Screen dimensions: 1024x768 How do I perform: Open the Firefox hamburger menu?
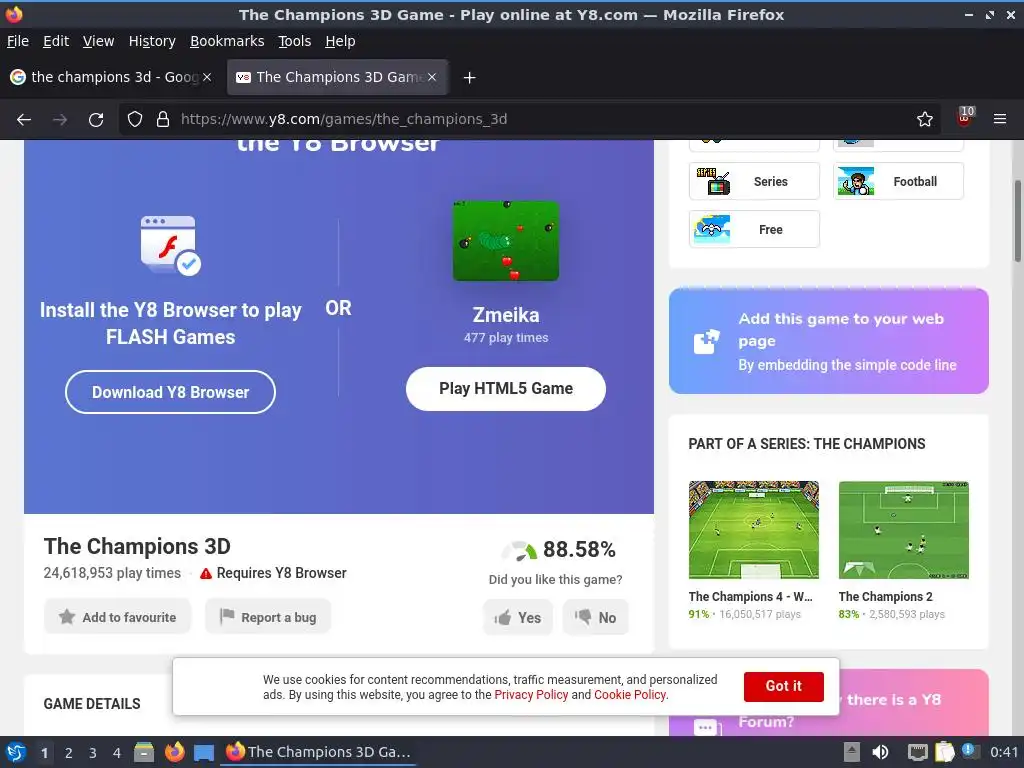[1000, 120]
